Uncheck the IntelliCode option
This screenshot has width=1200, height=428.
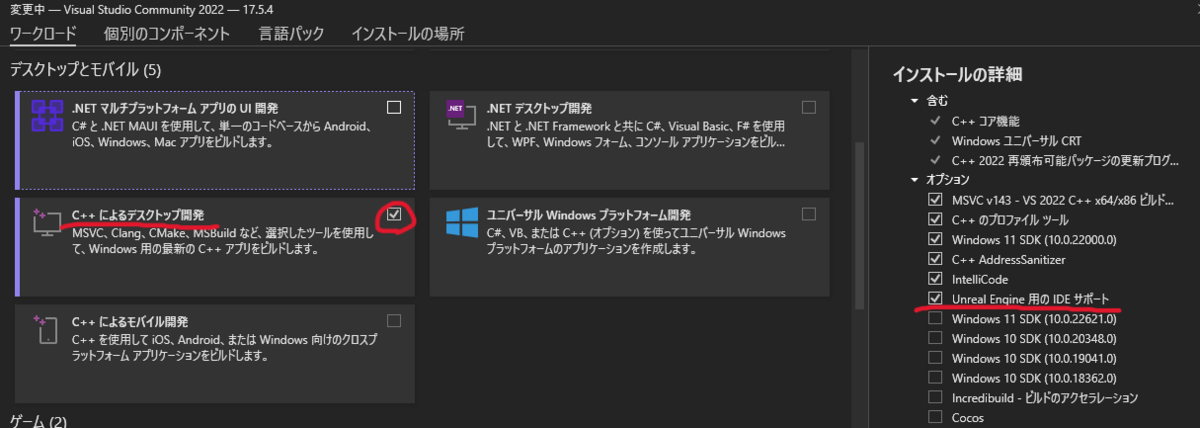935,278
